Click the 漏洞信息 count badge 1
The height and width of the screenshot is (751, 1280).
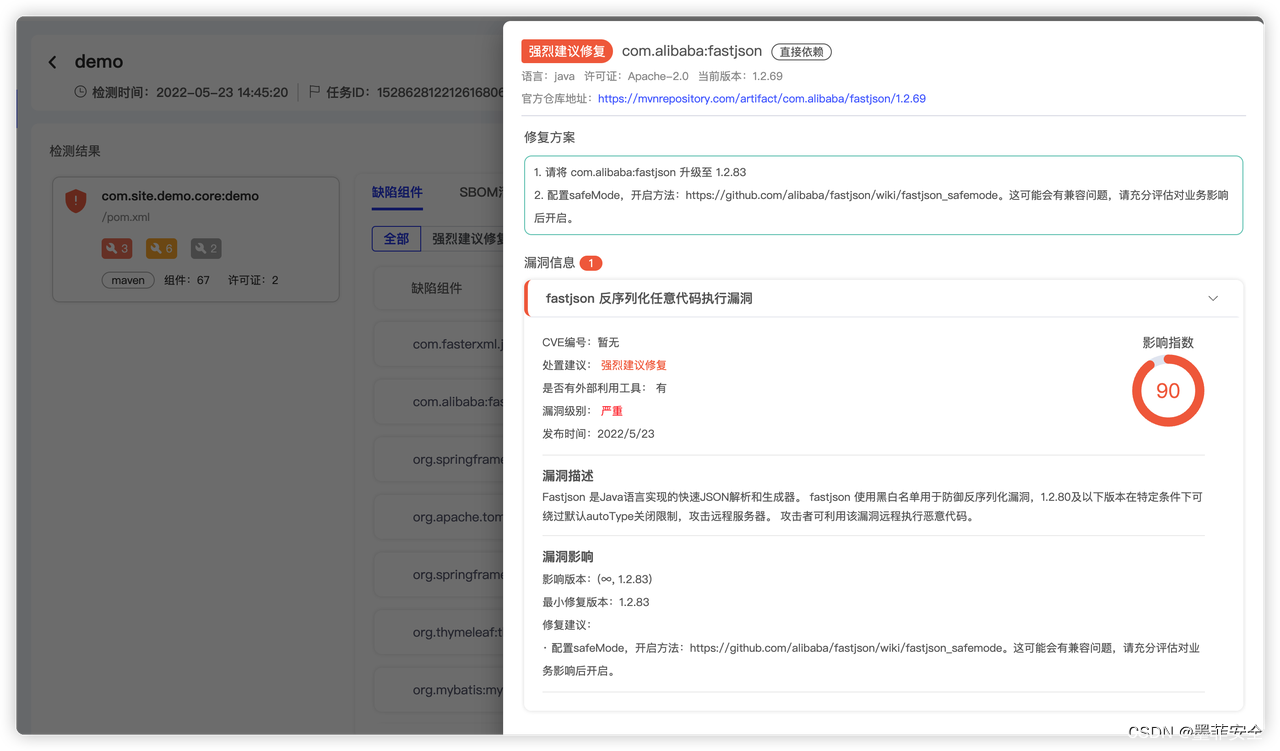(590, 263)
